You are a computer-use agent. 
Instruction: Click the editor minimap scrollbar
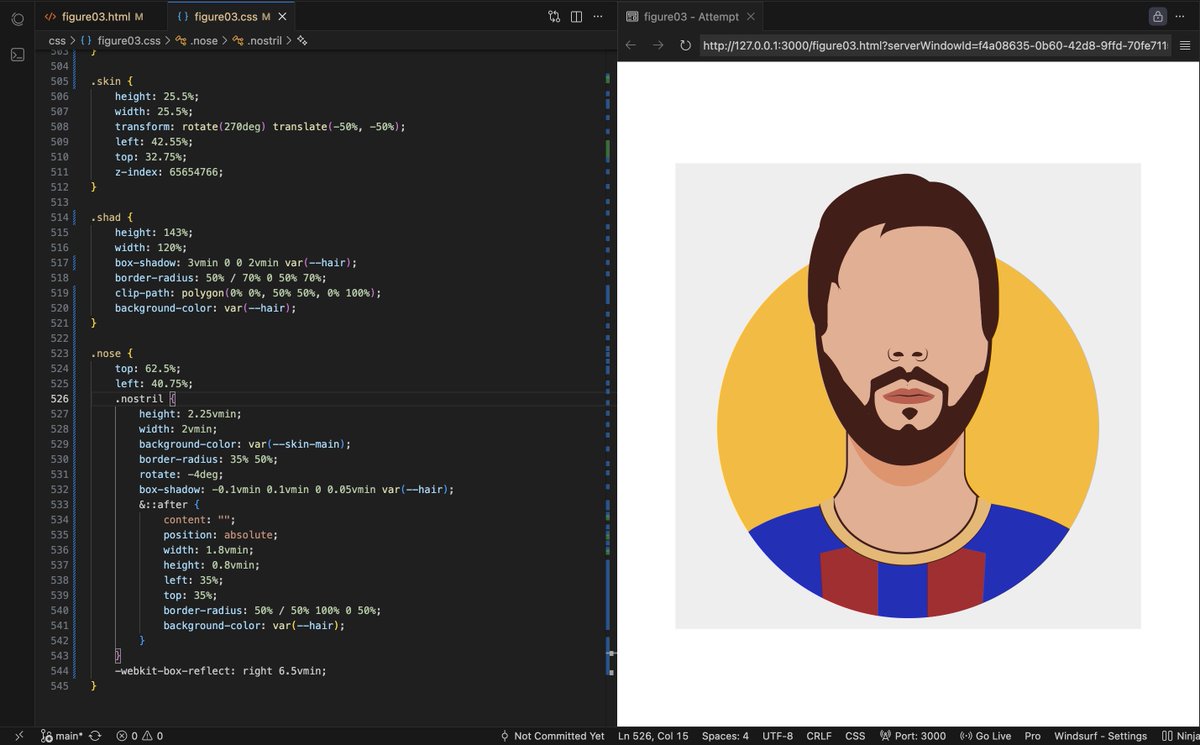(x=608, y=390)
